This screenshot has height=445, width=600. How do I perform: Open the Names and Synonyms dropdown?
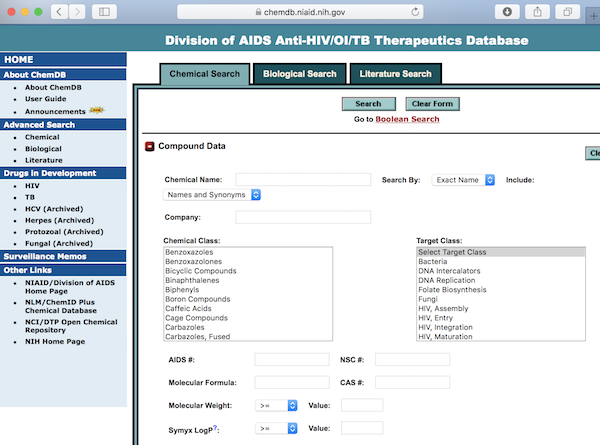click(212, 195)
